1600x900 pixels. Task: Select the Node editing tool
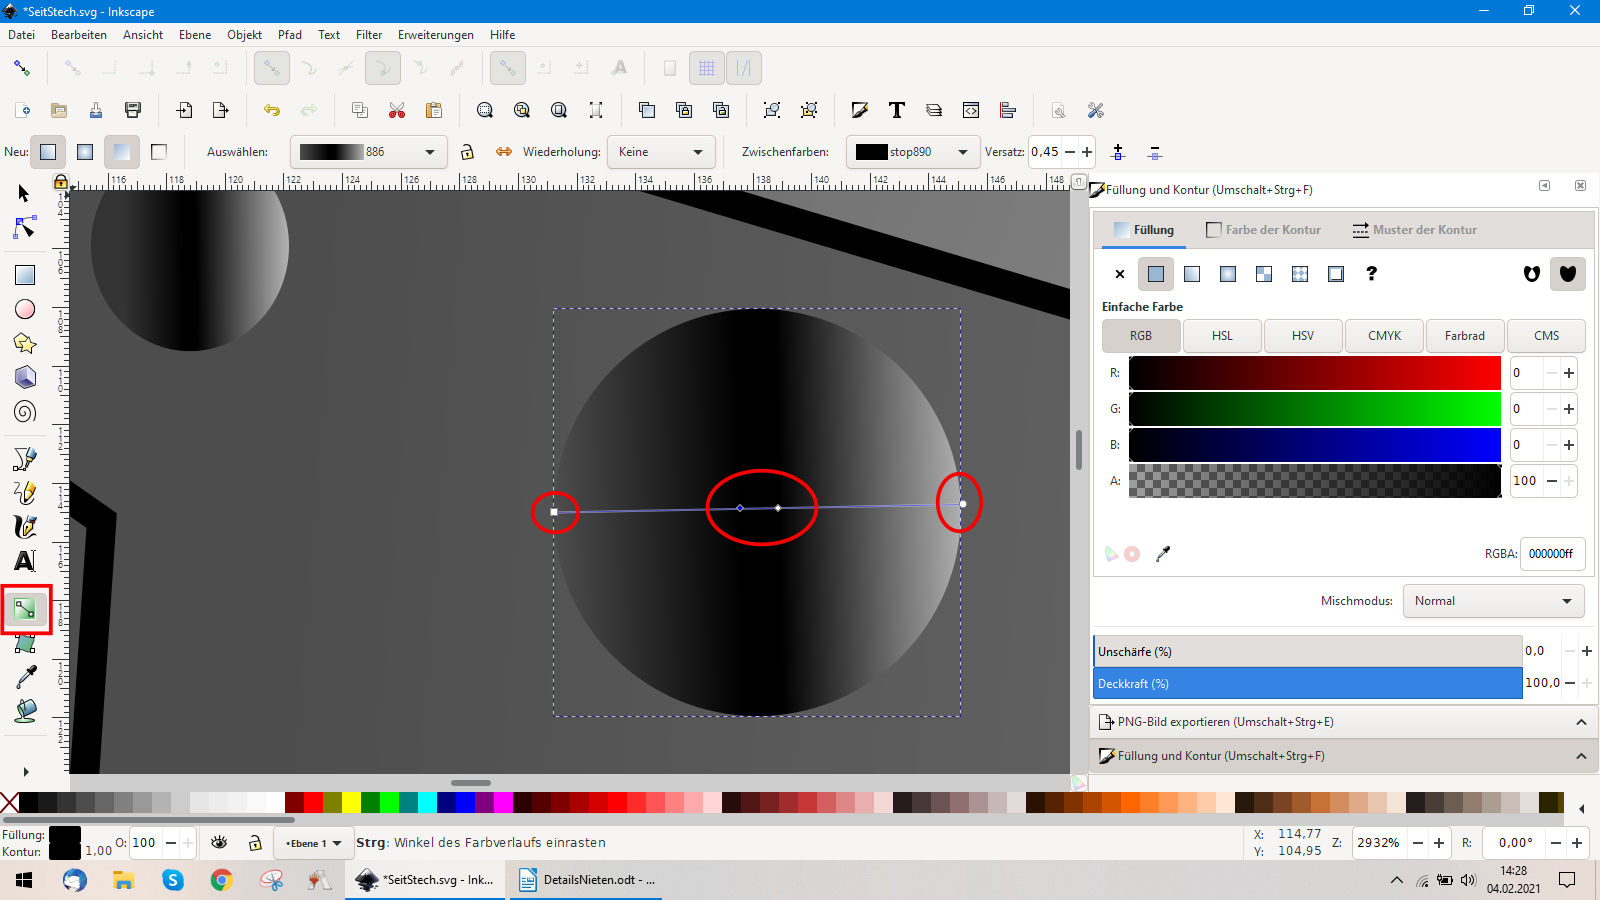coord(25,229)
